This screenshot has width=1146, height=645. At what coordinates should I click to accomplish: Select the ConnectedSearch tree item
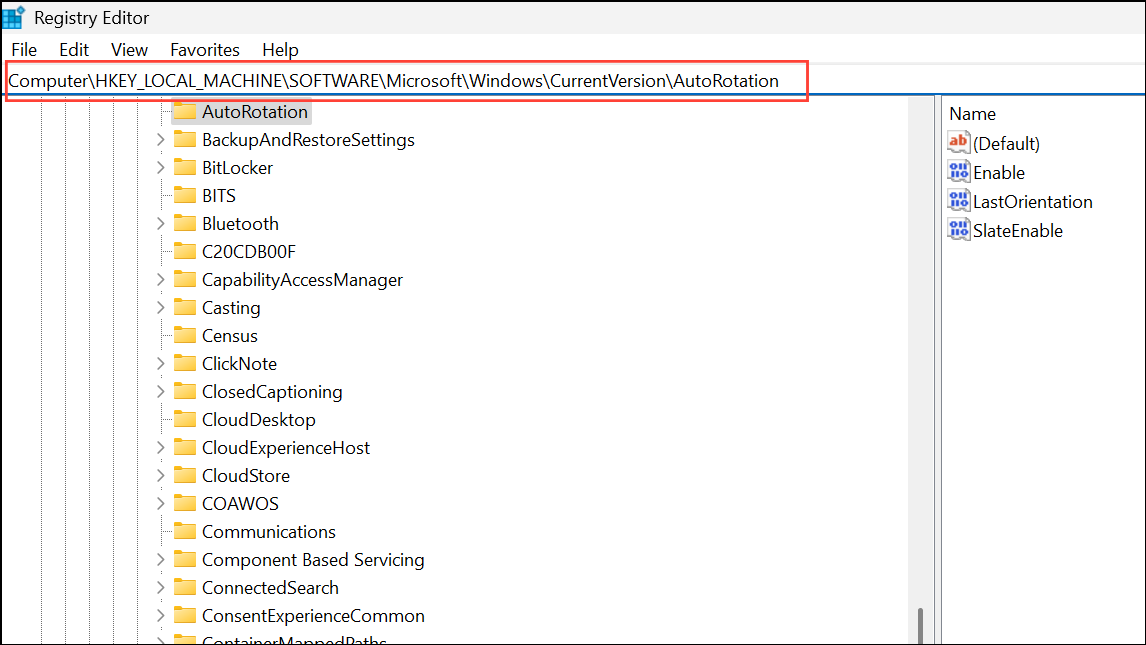(270, 588)
